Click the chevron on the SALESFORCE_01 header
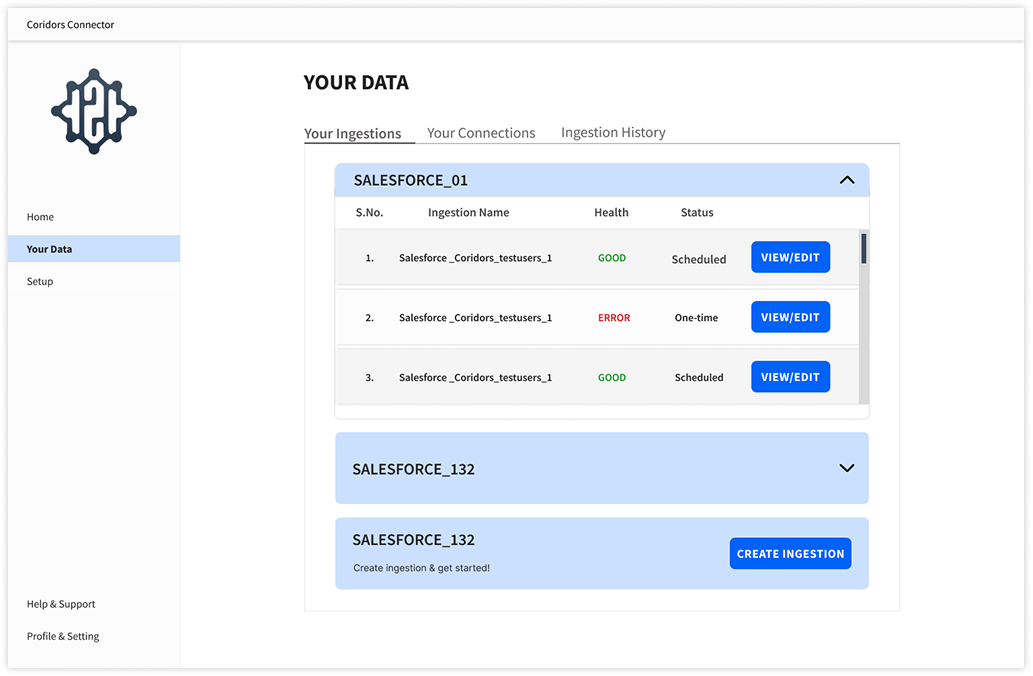 click(x=847, y=180)
